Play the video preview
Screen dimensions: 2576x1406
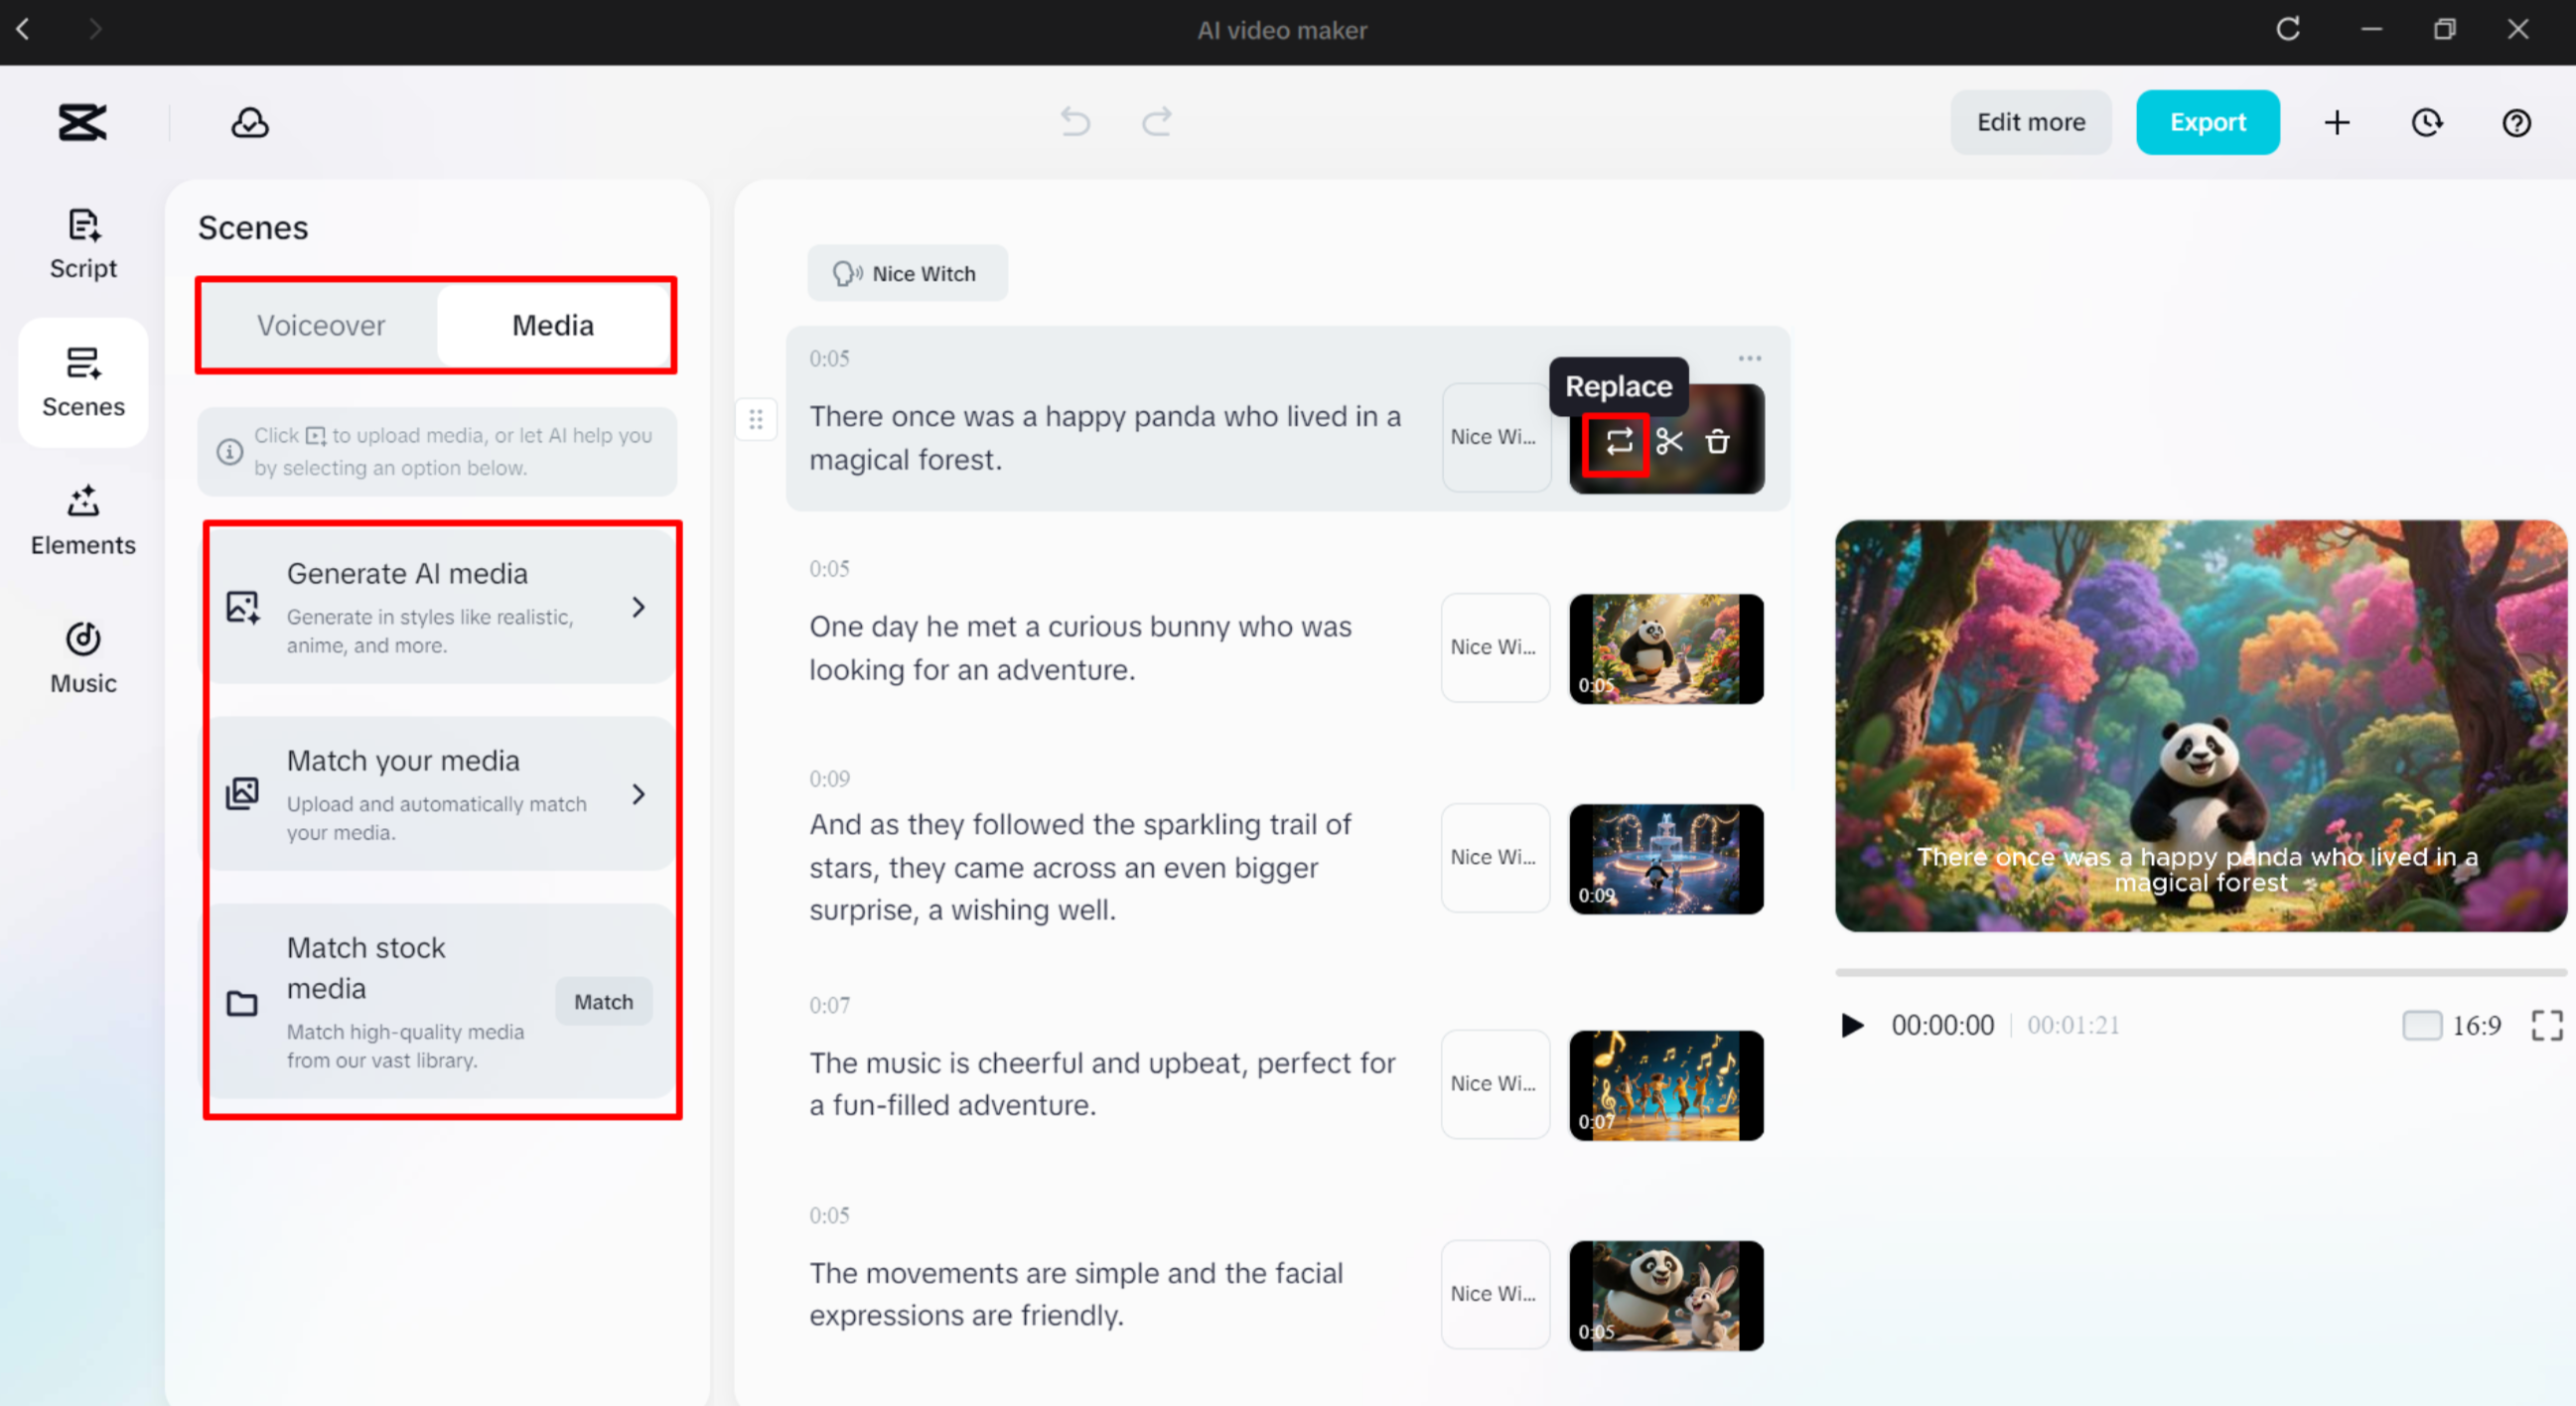click(x=1852, y=1025)
